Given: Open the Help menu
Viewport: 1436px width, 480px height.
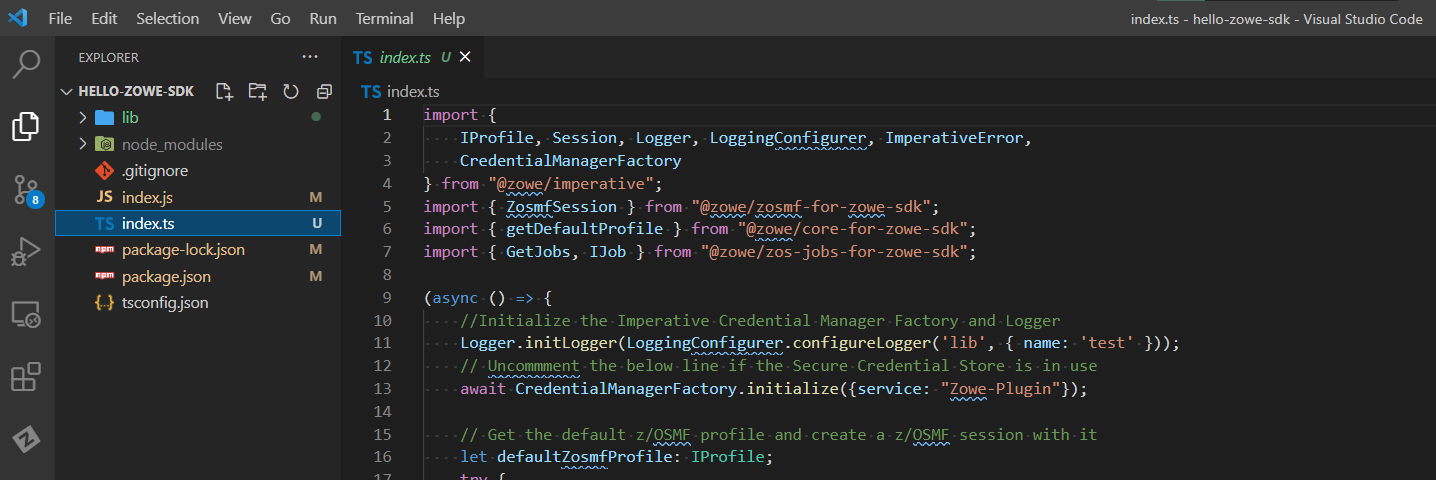Looking at the screenshot, I should pyautogui.click(x=449, y=18).
